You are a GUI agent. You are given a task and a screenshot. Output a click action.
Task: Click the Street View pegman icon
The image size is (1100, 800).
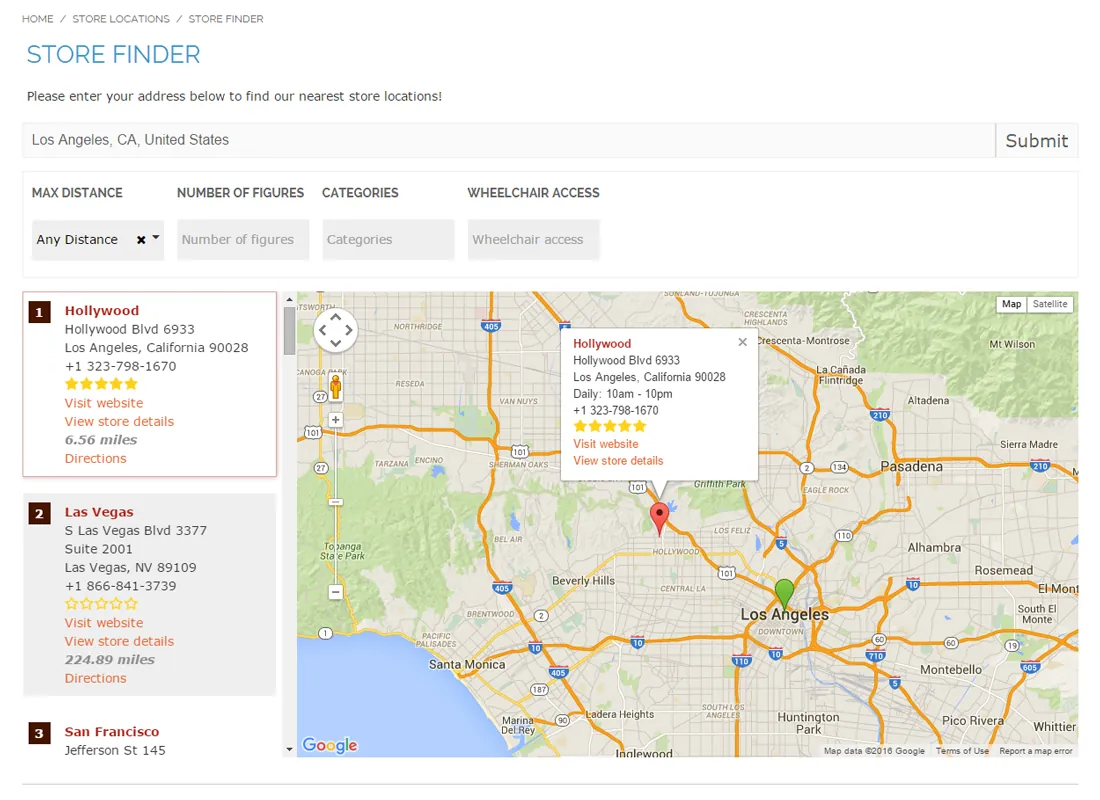(x=335, y=387)
